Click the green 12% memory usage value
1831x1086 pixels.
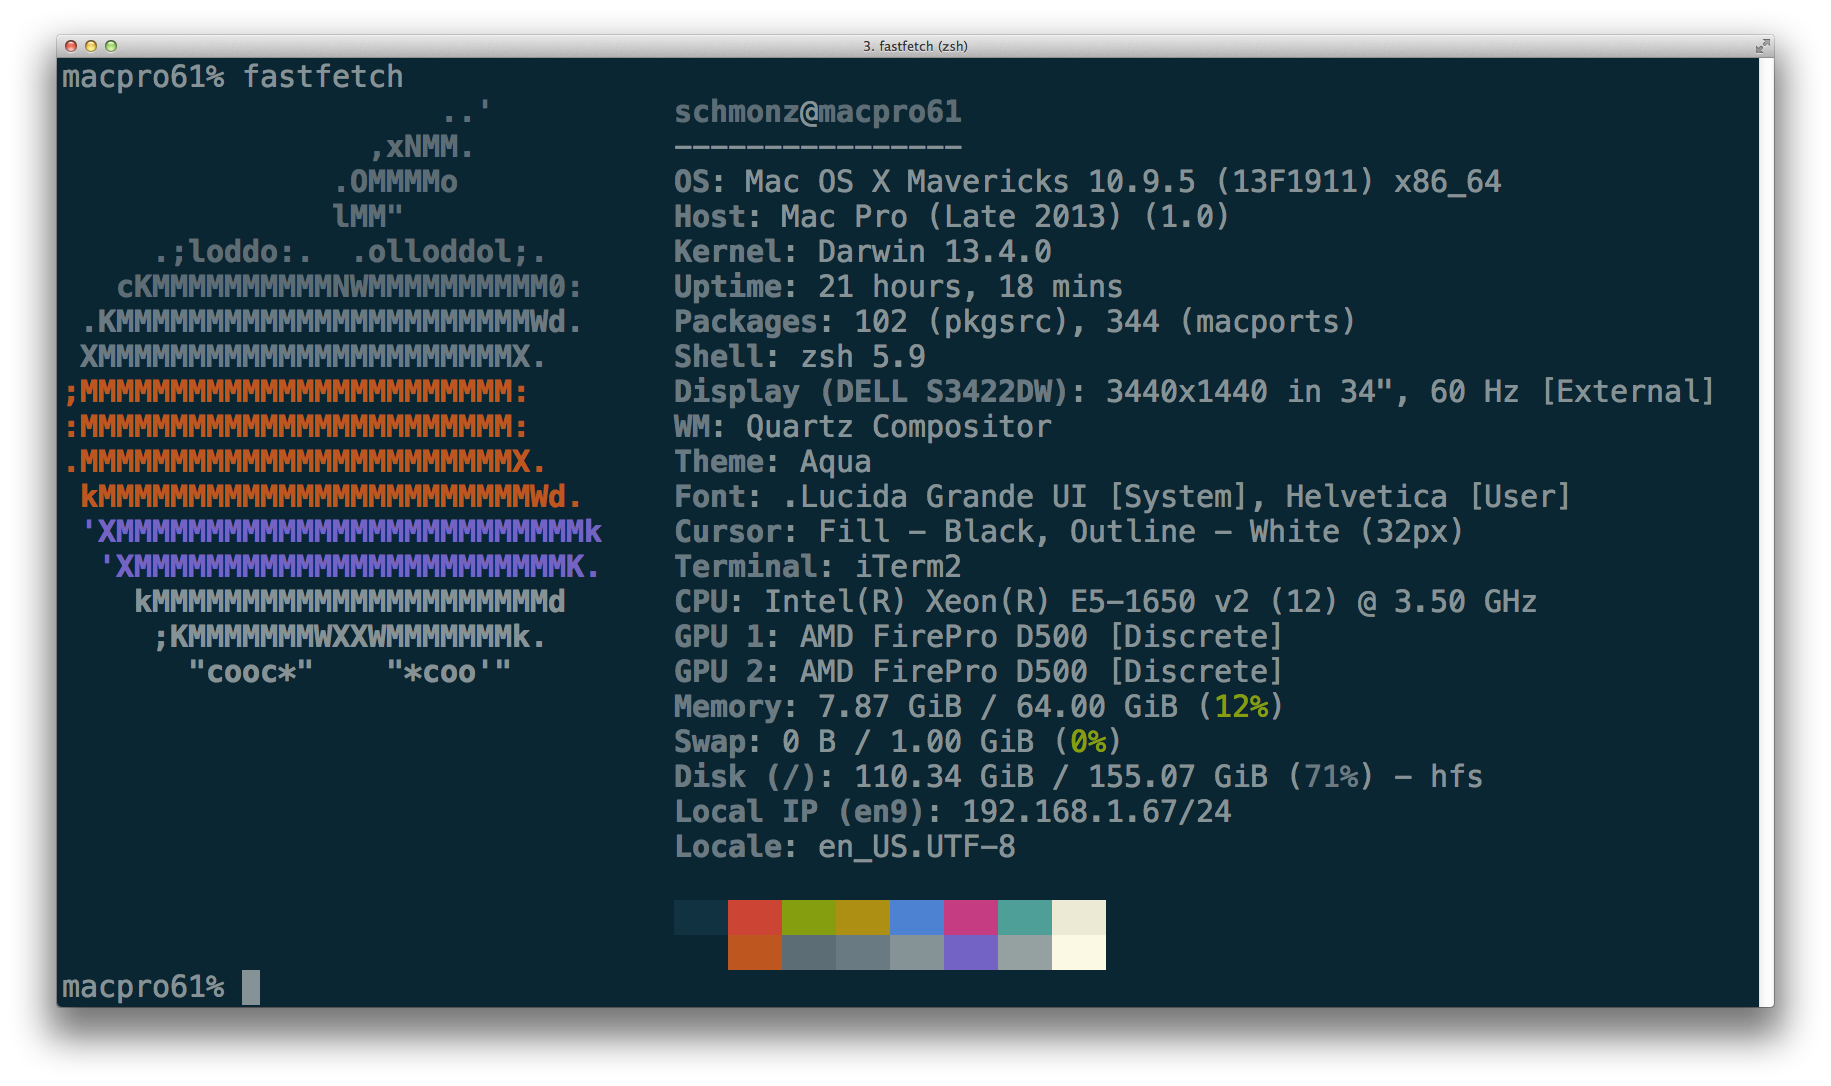click(1241, 707)
